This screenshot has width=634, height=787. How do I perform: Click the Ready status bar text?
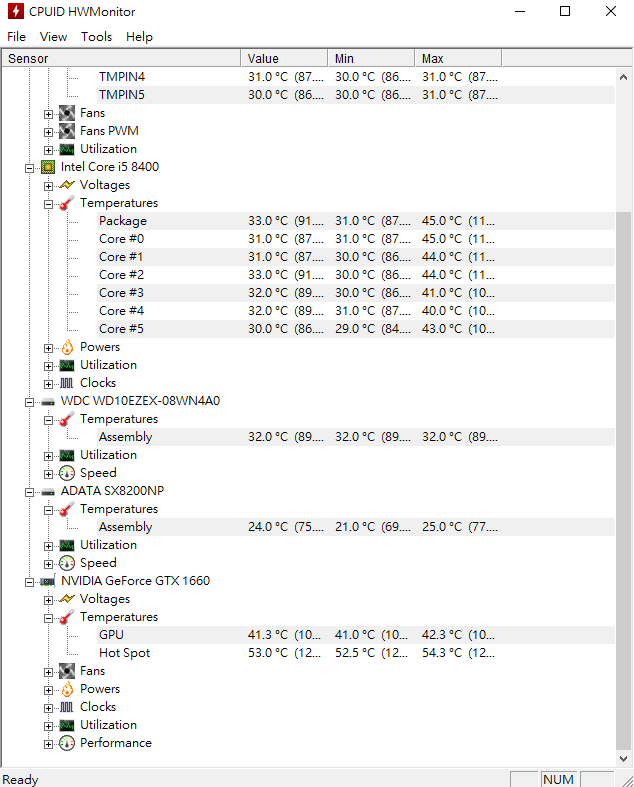[21, 779]
